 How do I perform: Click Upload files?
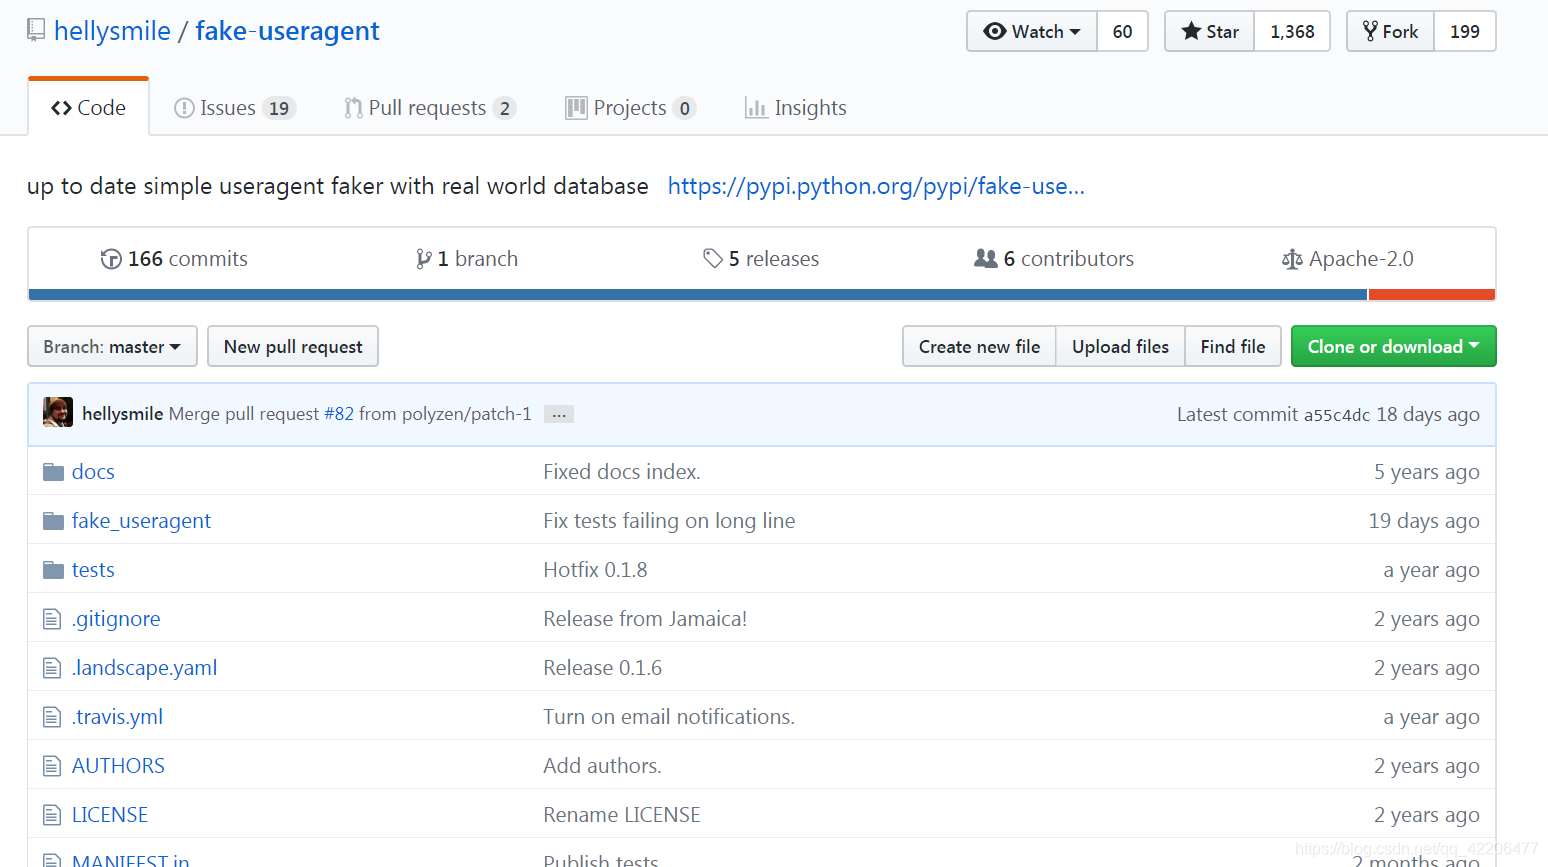coord(1120,346)
